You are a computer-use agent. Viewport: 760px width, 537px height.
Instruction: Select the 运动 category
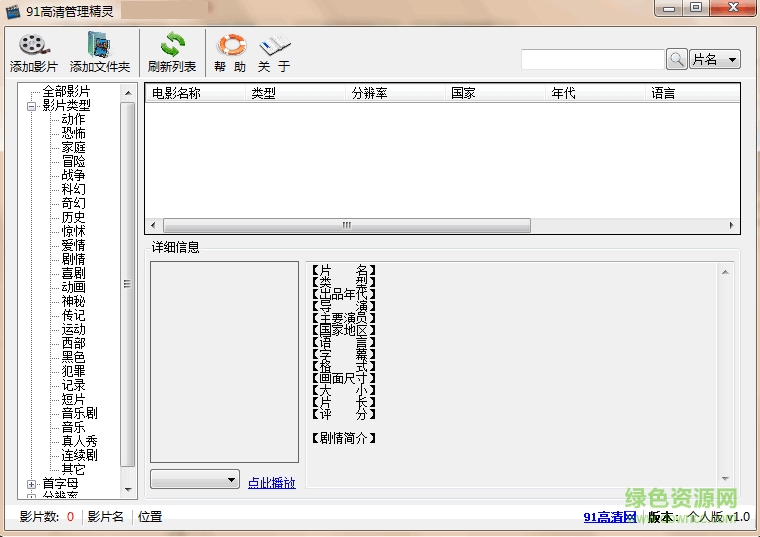73,330
